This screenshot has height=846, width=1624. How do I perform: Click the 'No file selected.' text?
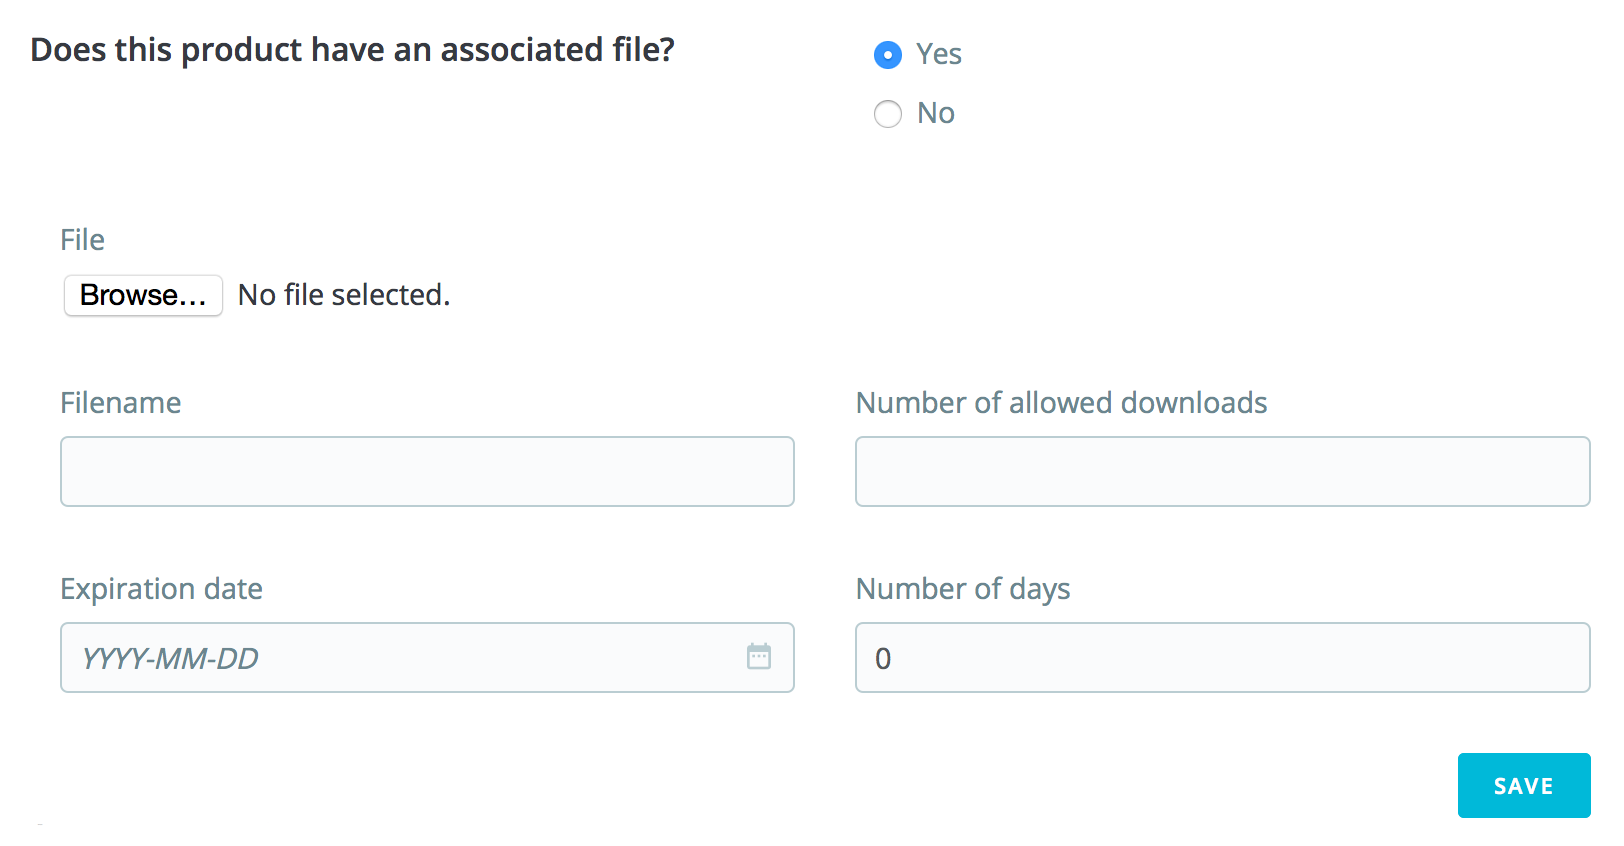344,296
